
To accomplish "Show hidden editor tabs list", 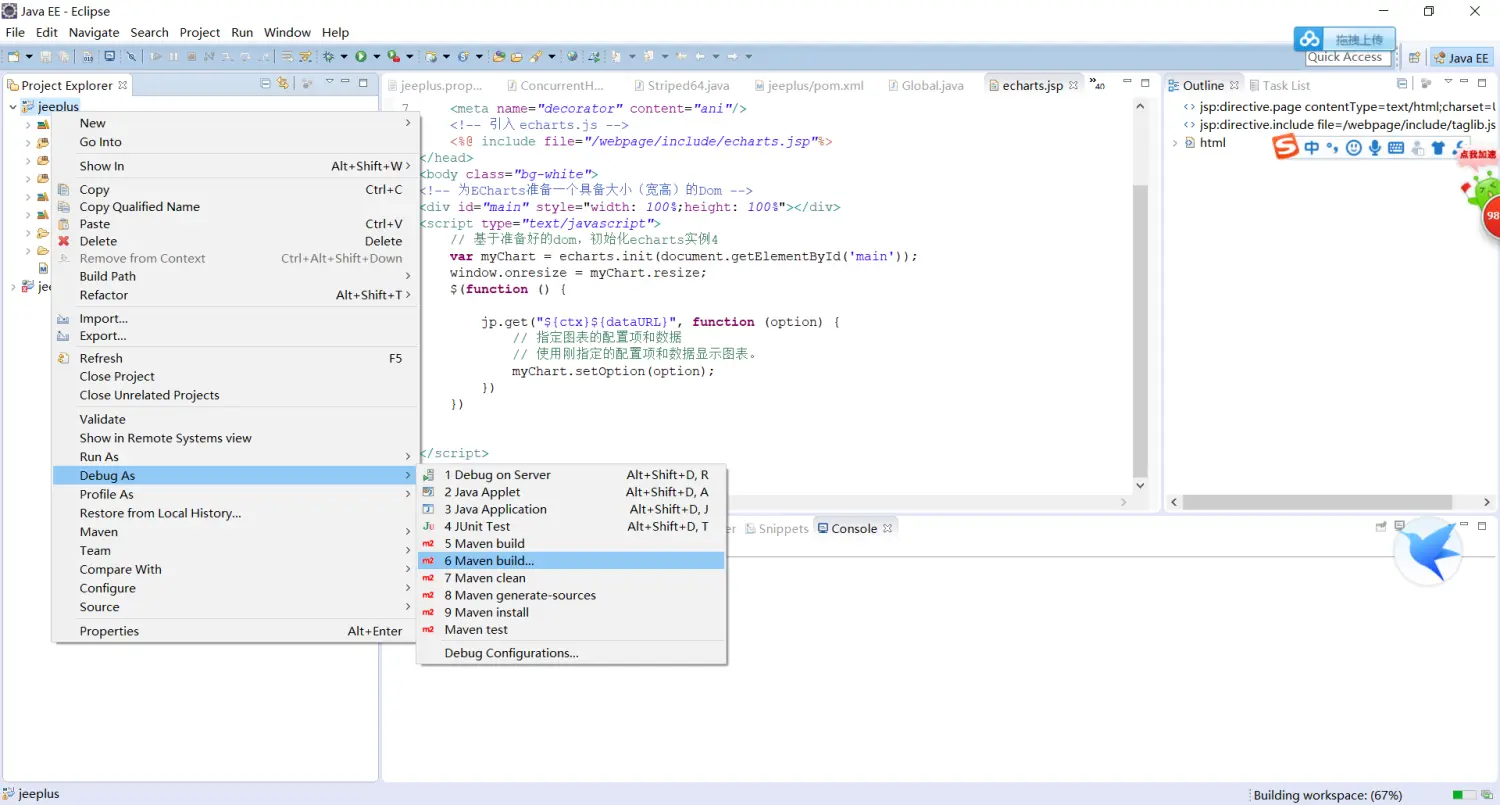I will tap(1097, 84).
